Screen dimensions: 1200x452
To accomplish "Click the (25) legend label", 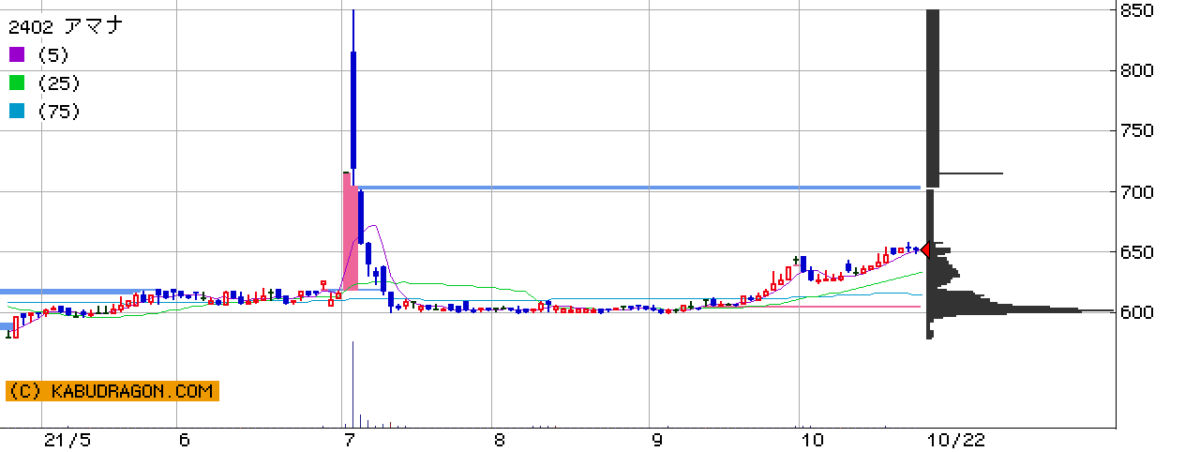I will pyautogui.click(x=58, y=84).
